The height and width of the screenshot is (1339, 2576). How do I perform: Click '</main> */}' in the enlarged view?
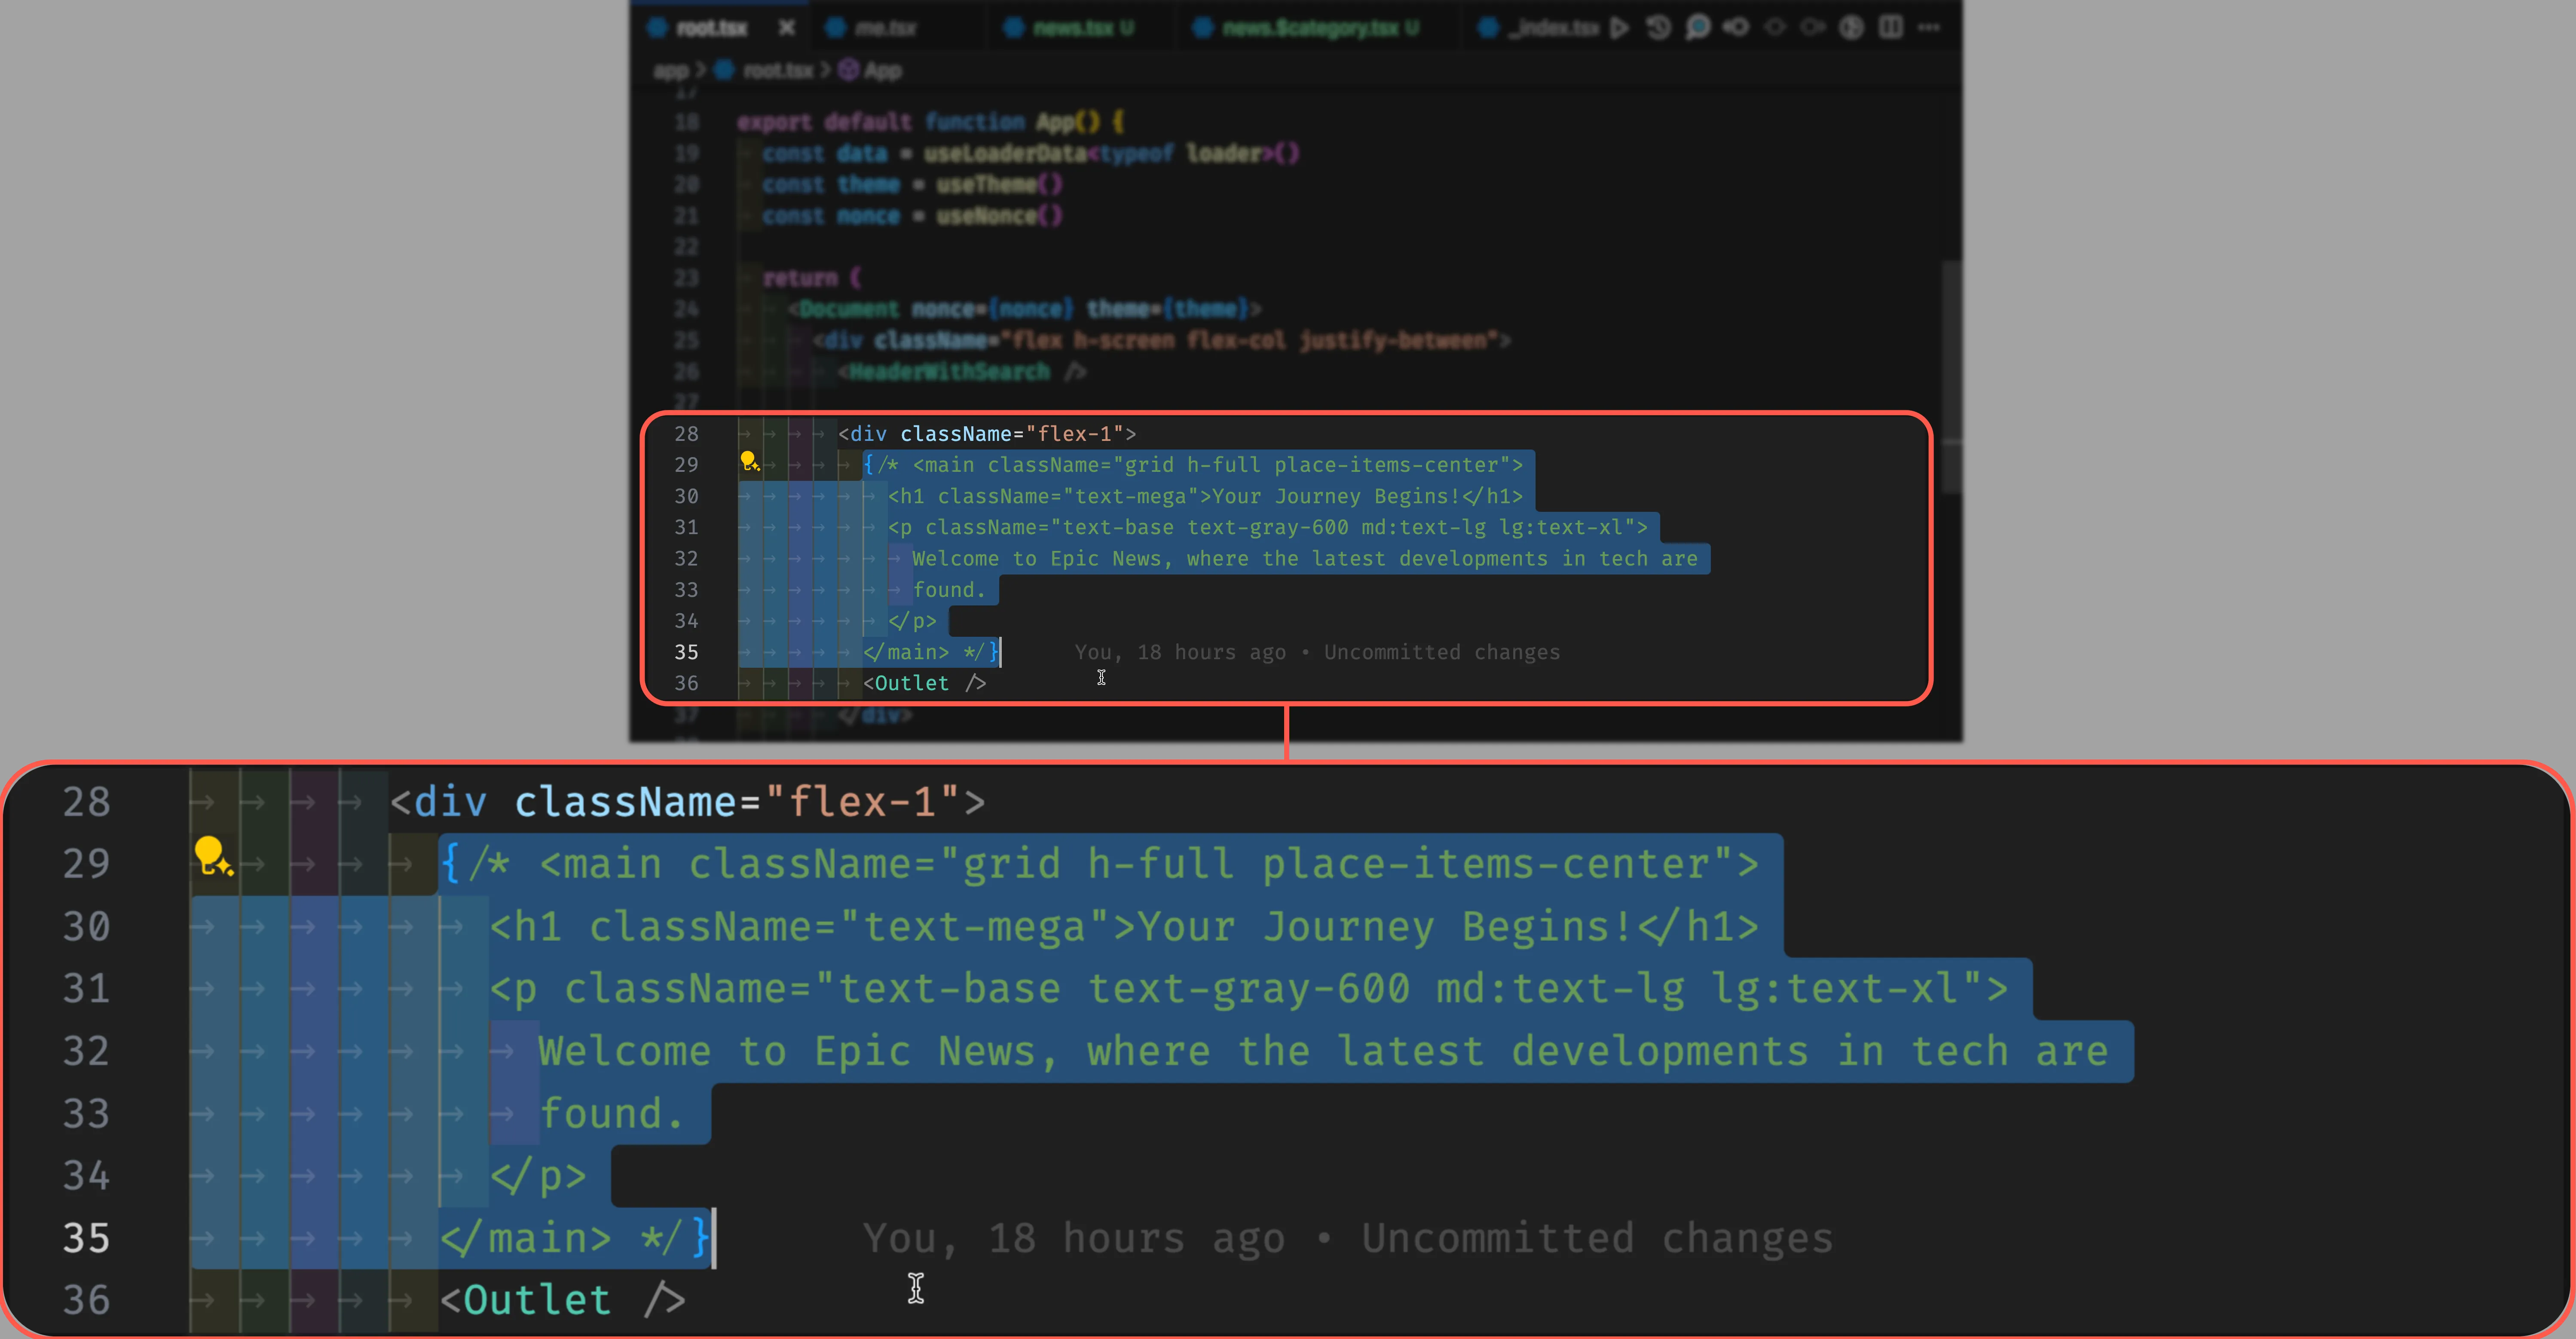click(575, 1238)
